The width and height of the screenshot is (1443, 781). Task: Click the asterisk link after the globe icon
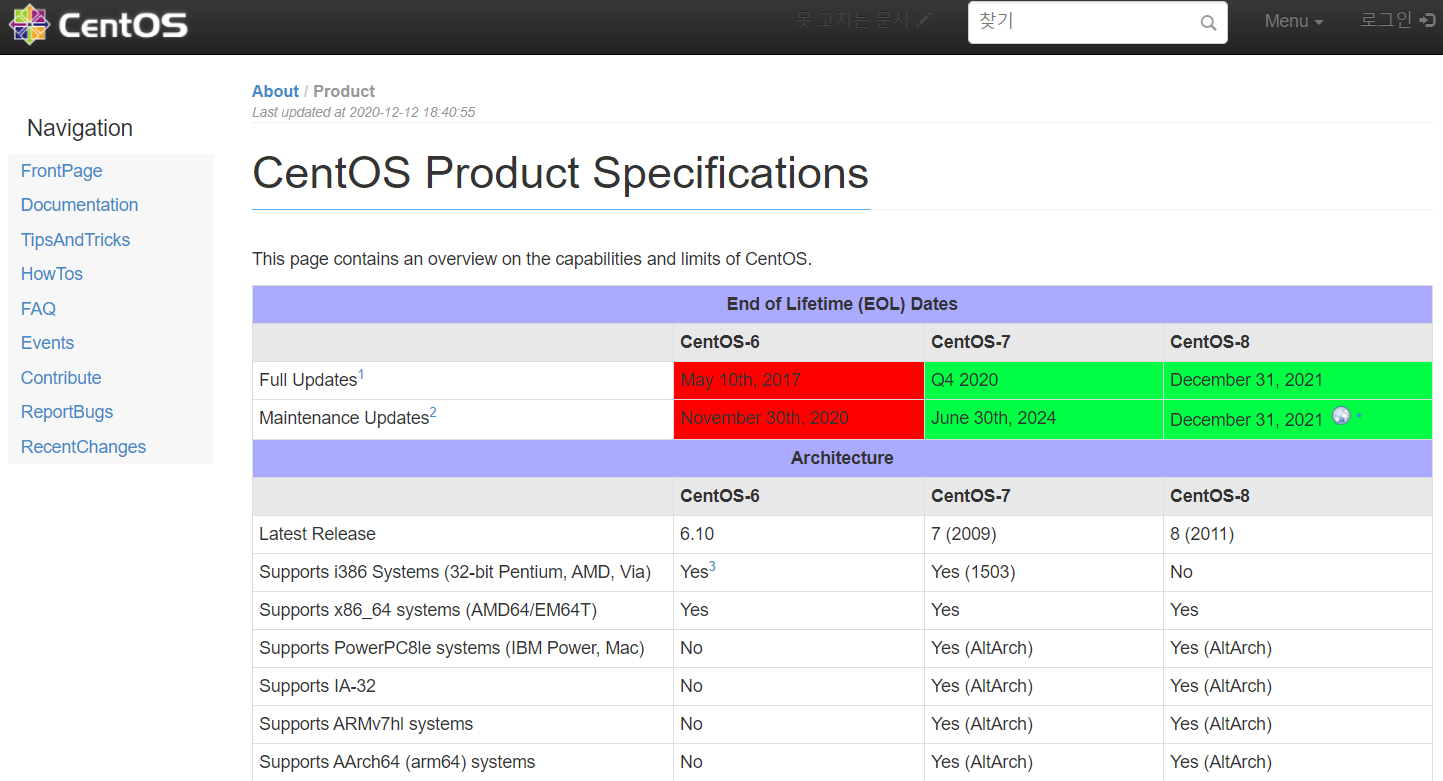pyautogui.click(x=1359, y=417)
